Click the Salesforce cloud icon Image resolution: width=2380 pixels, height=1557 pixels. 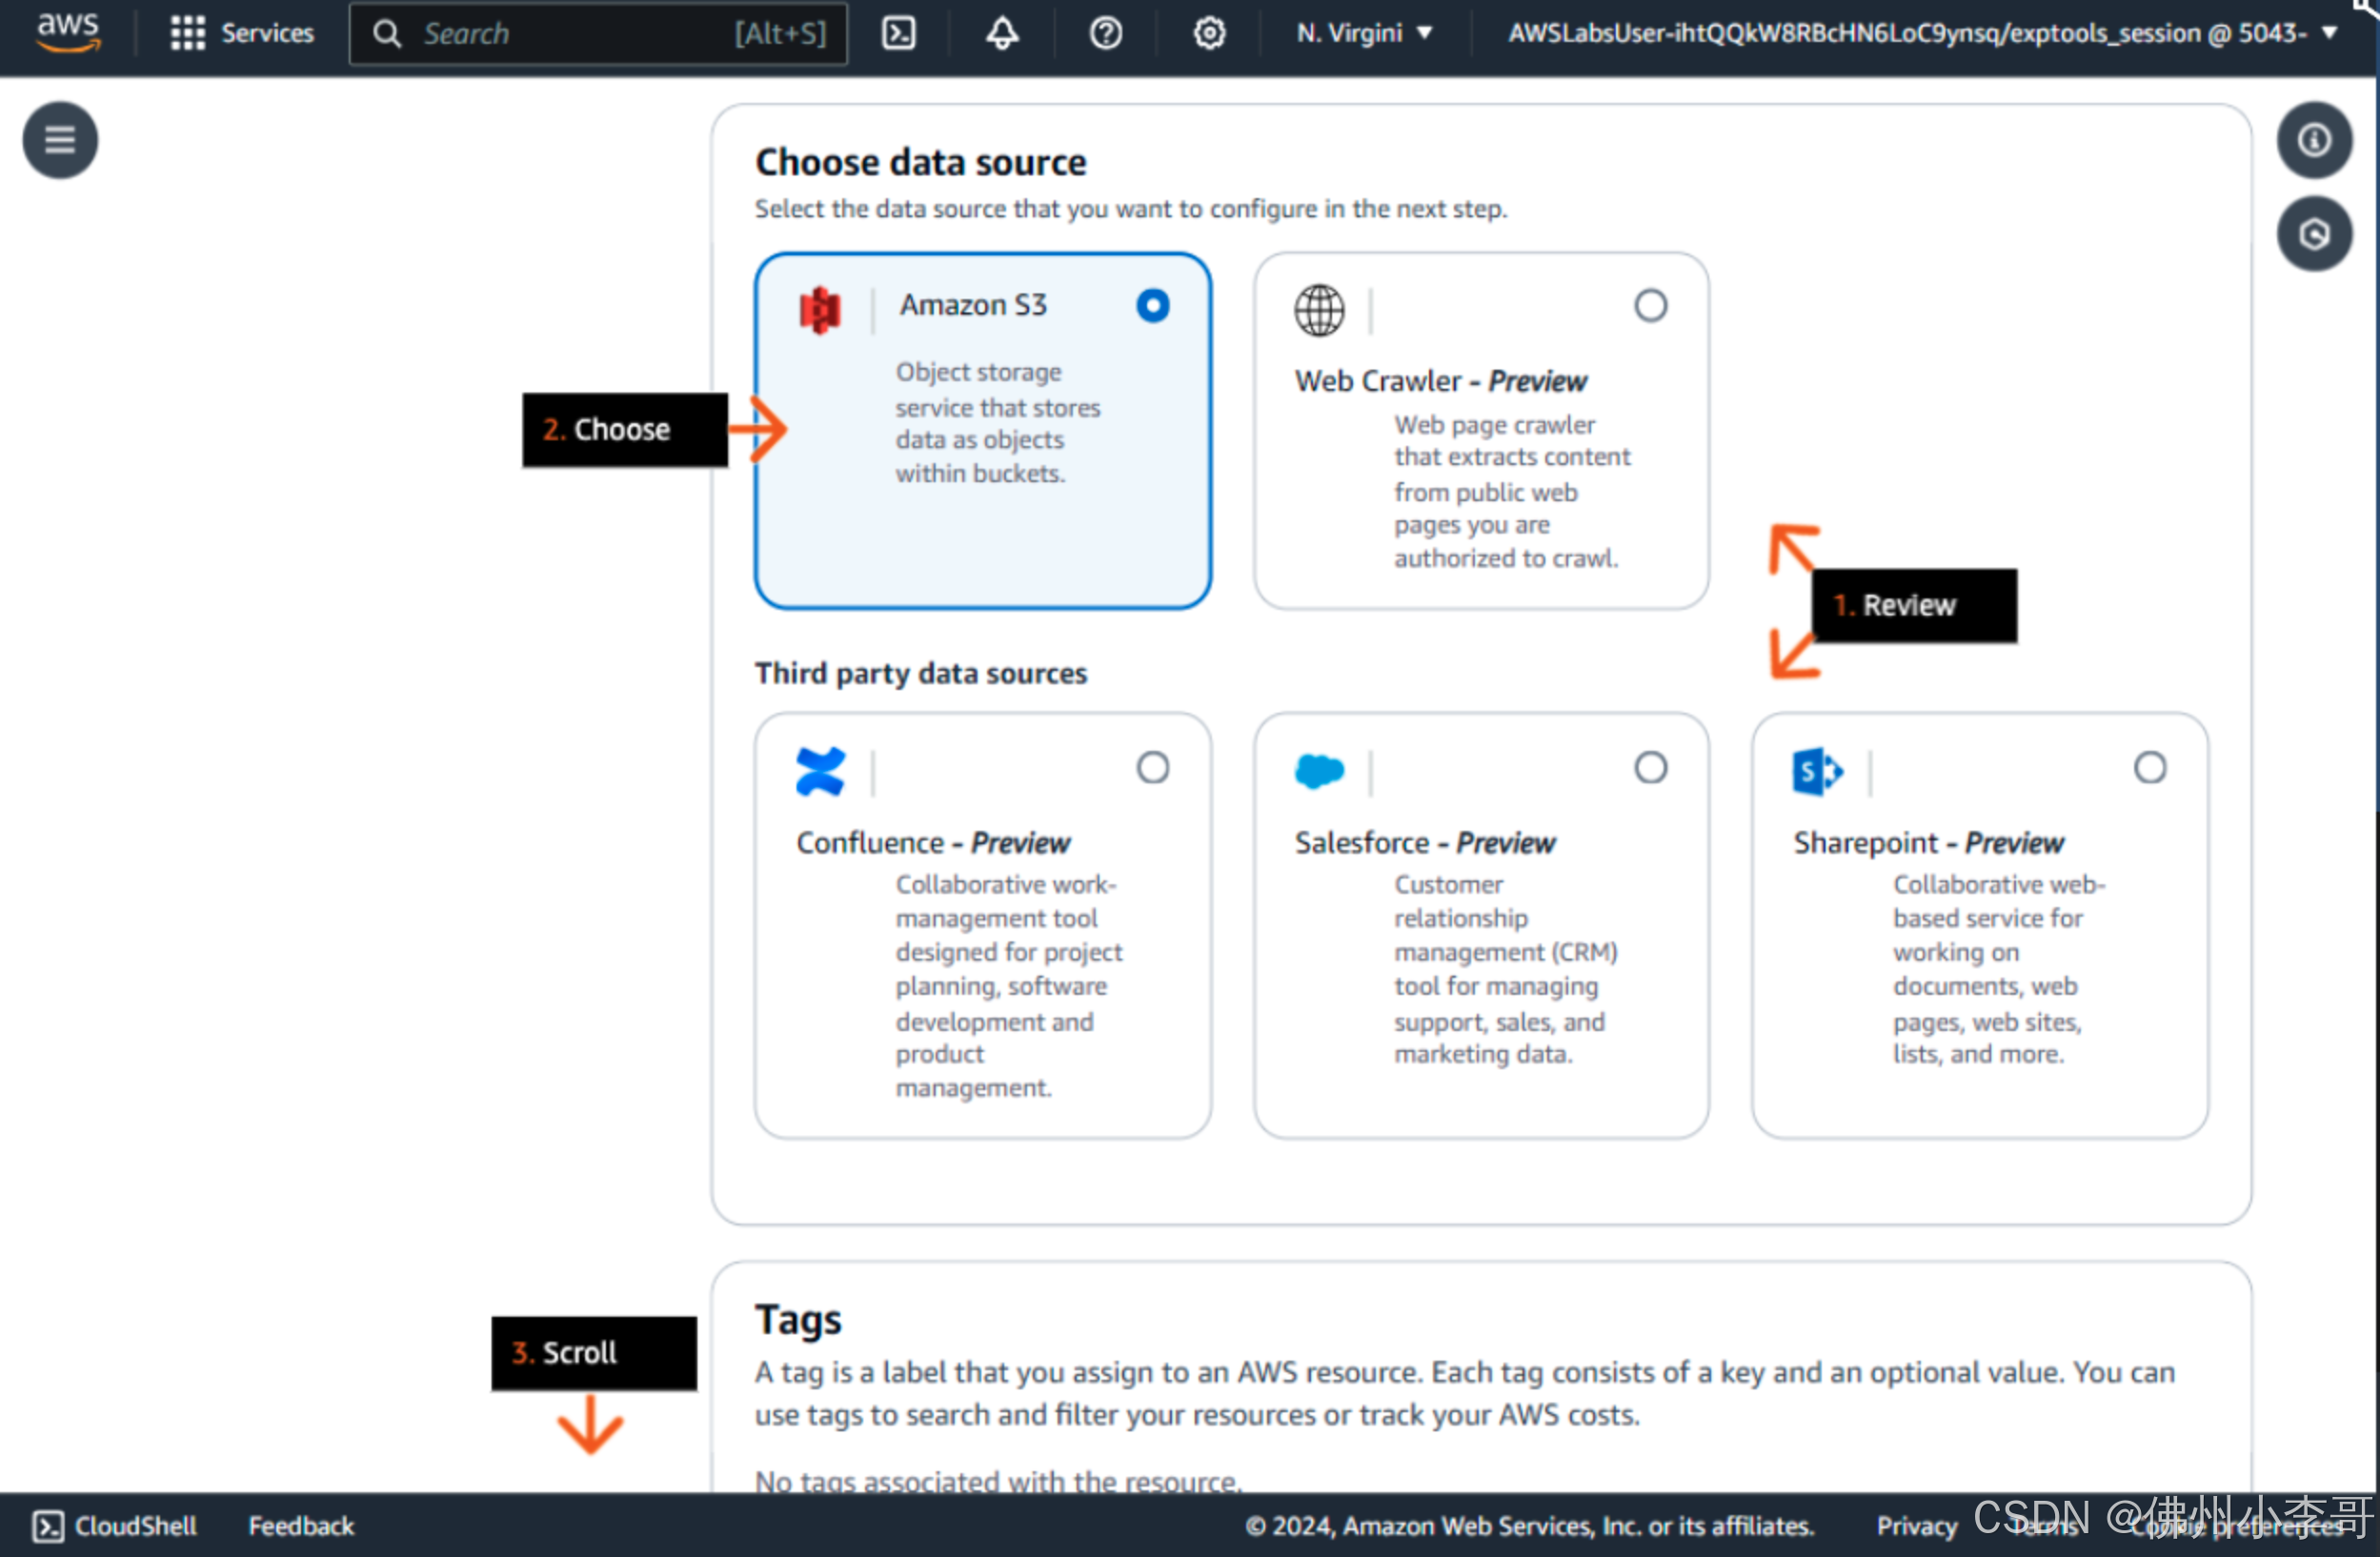click(x=1319, y=771)
